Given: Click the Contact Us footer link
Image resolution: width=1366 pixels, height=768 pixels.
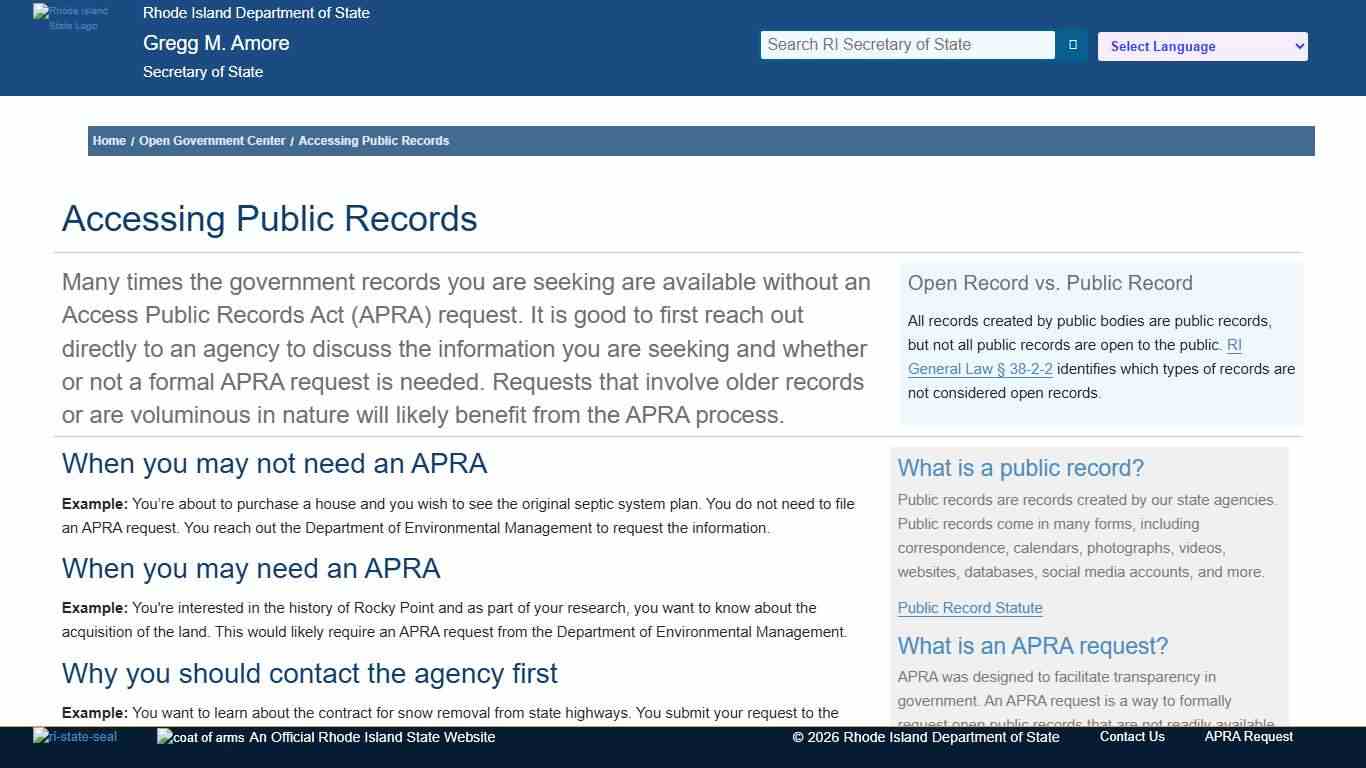Looking at the screenshot, I should pos(1131,737).
